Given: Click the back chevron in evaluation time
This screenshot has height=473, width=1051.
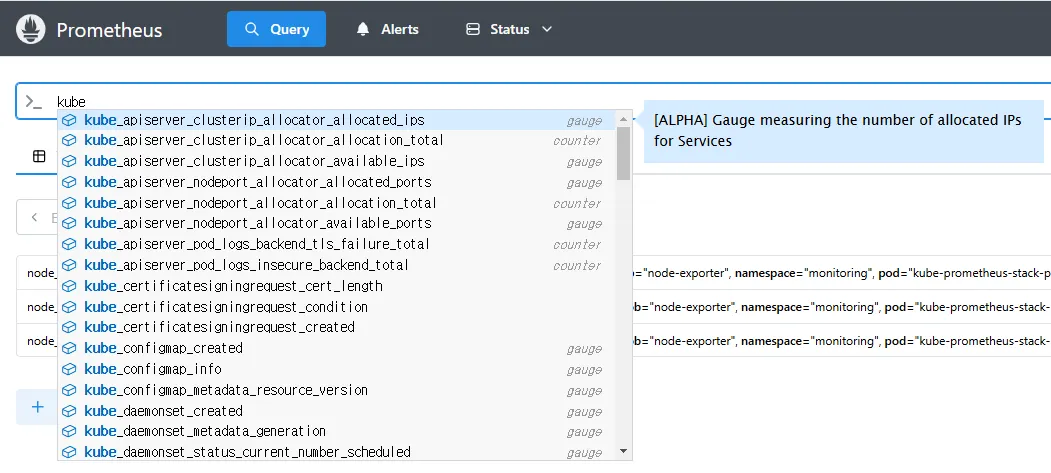Looking at the screenshot, I should 35,217.
